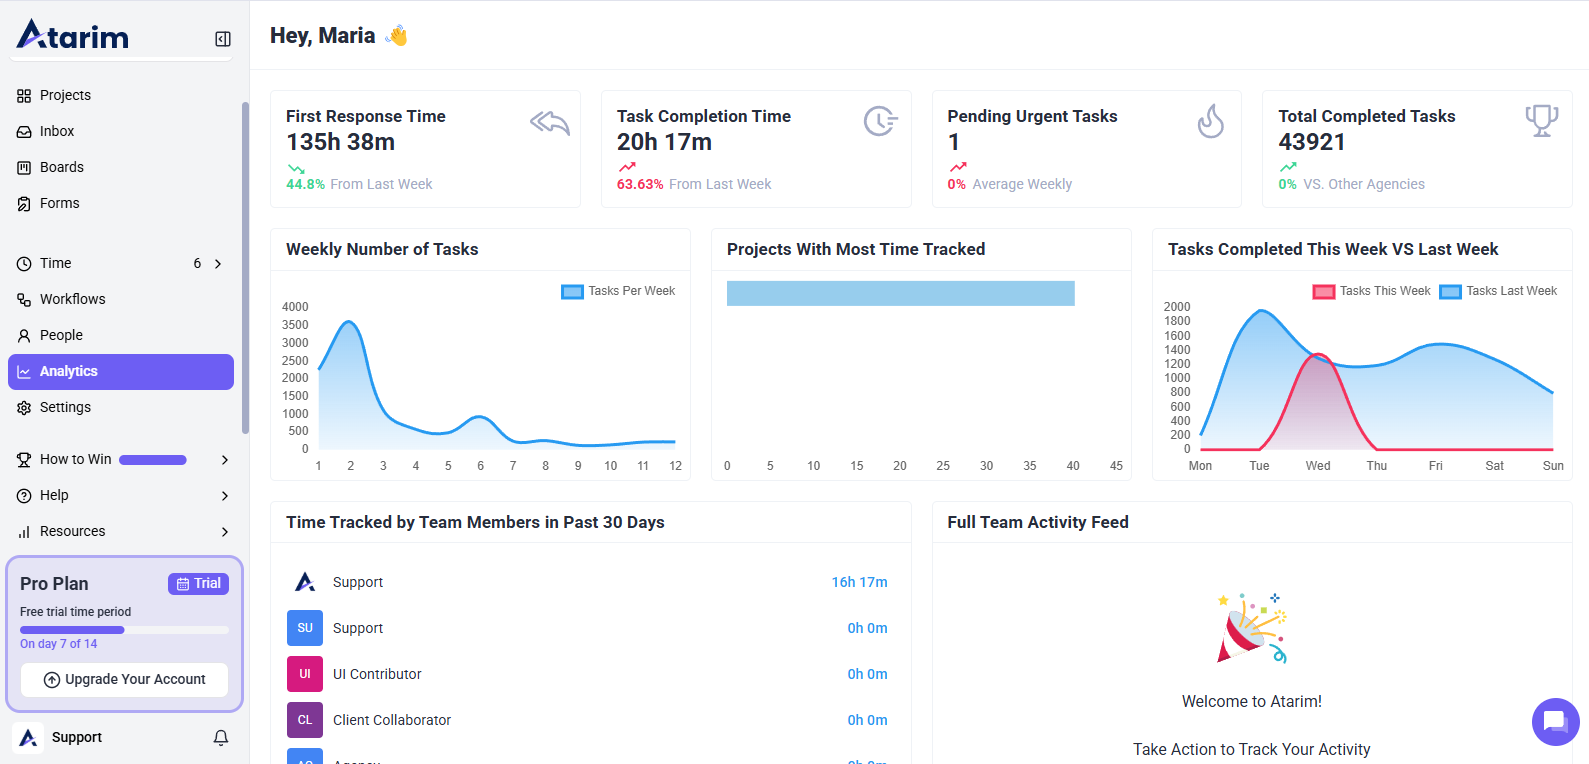Click the Trial badge in Pro Plan
This screenshot has width=1589, height=764.
[198, 584]
